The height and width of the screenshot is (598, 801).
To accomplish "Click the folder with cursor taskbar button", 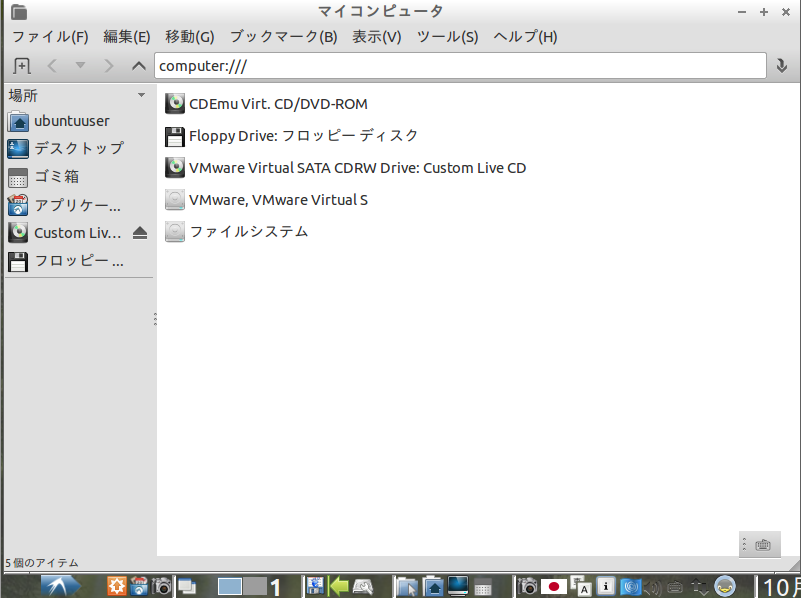I will point(407,587).
